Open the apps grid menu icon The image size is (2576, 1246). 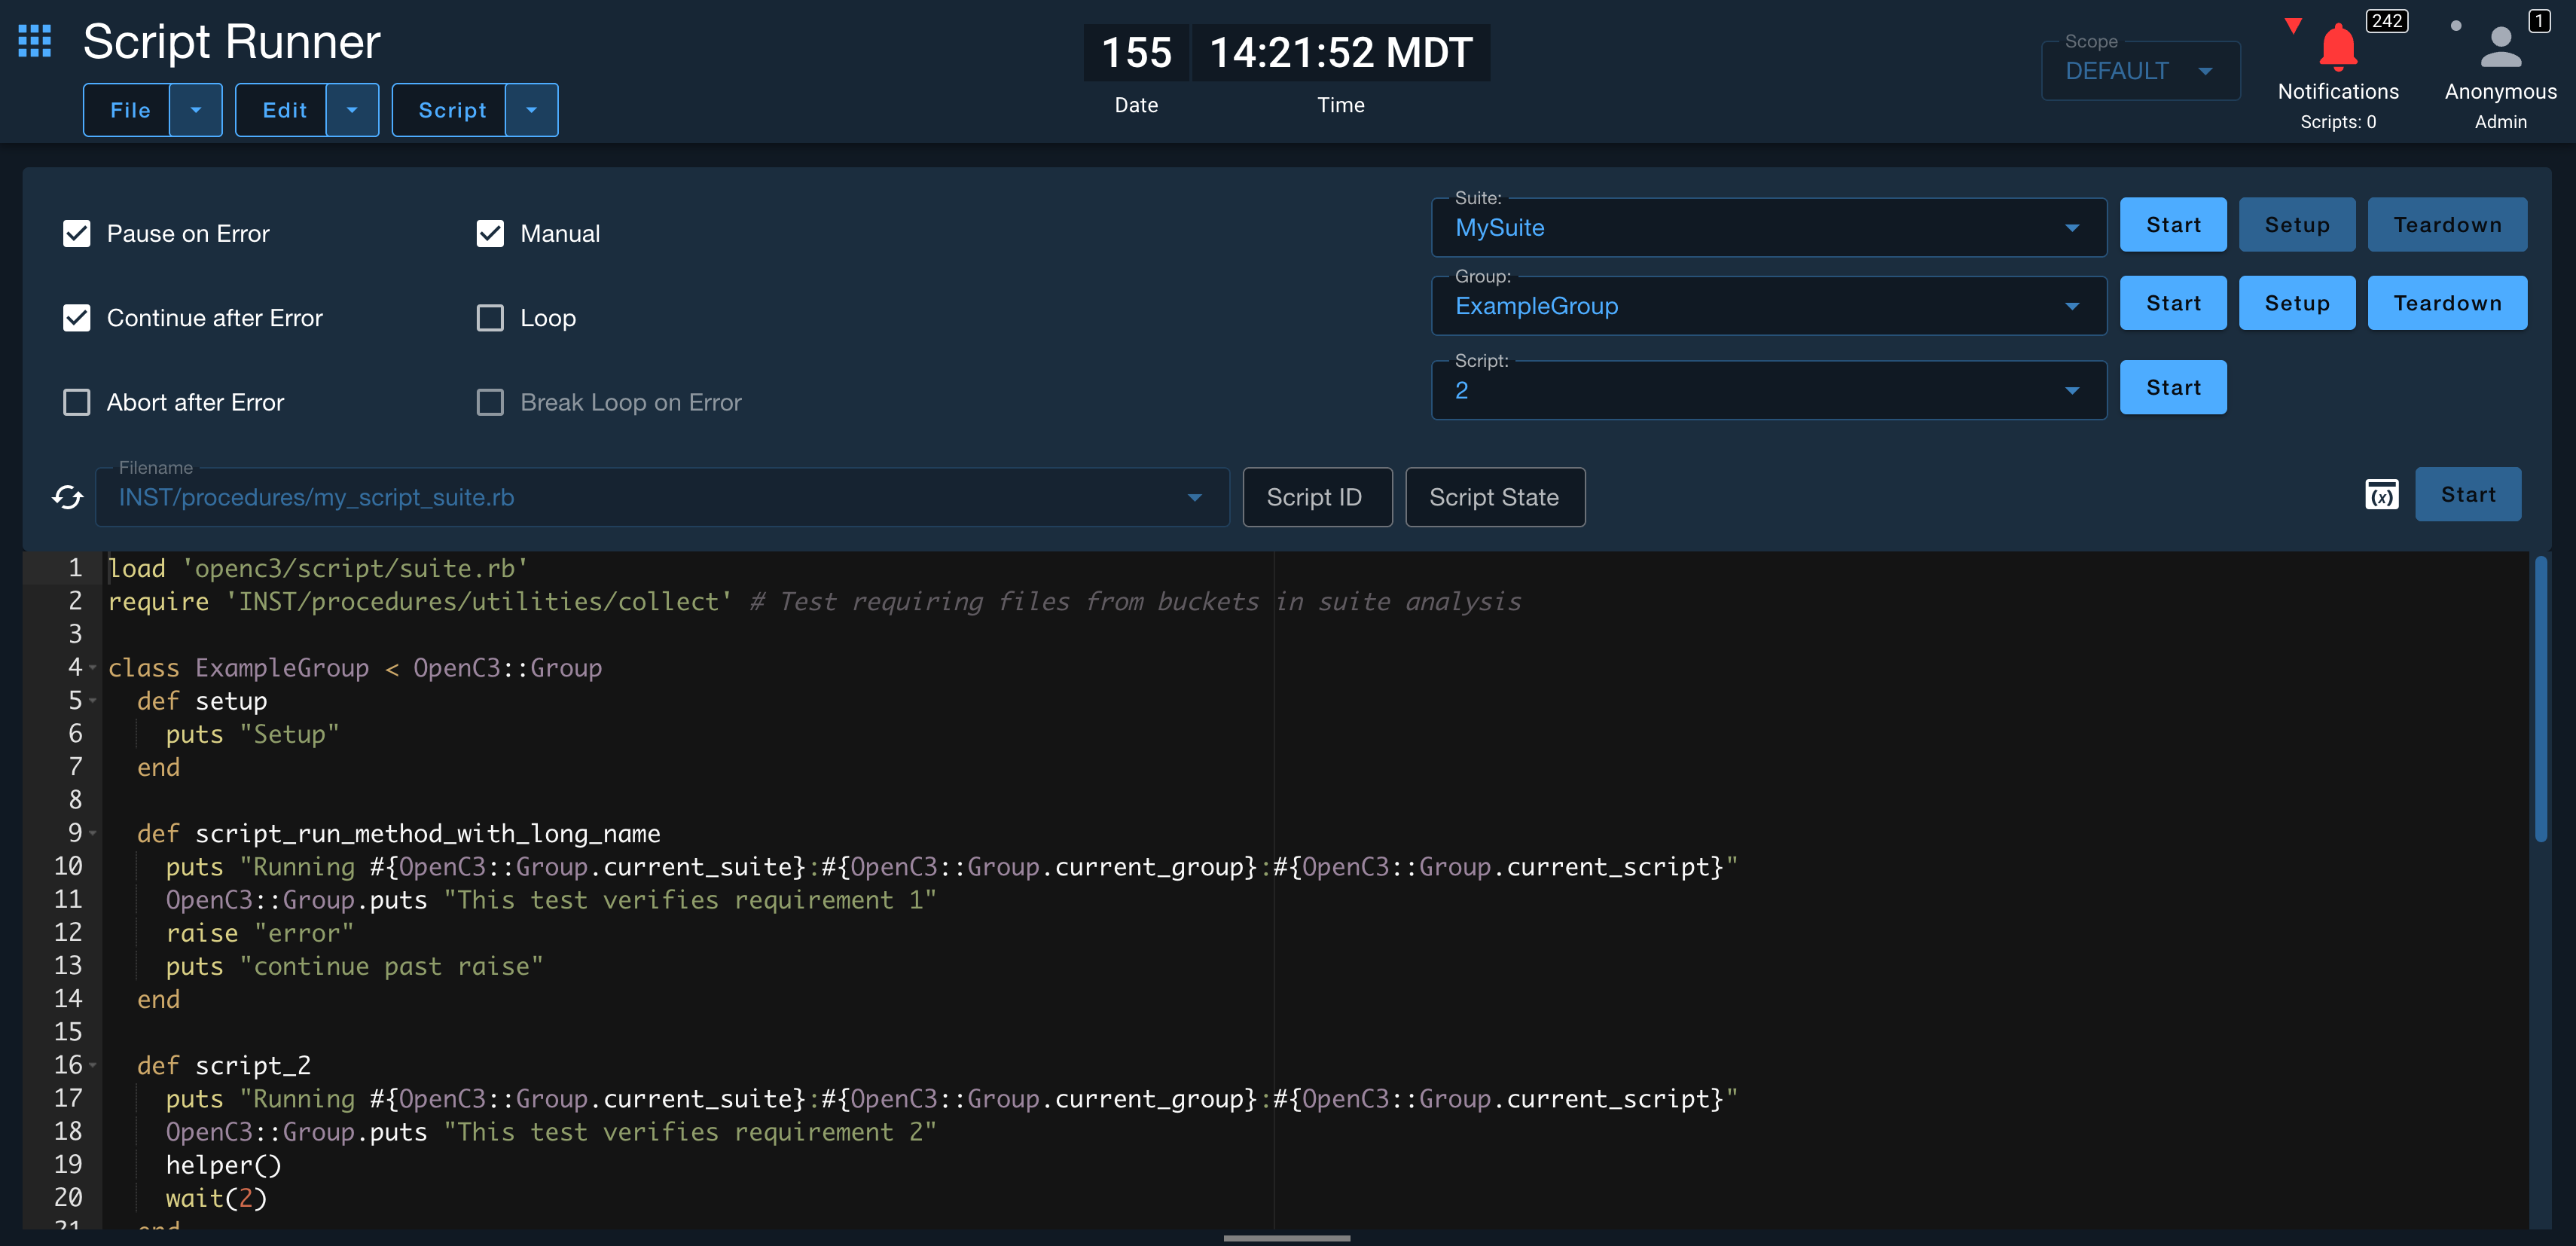tap(35, 41)
